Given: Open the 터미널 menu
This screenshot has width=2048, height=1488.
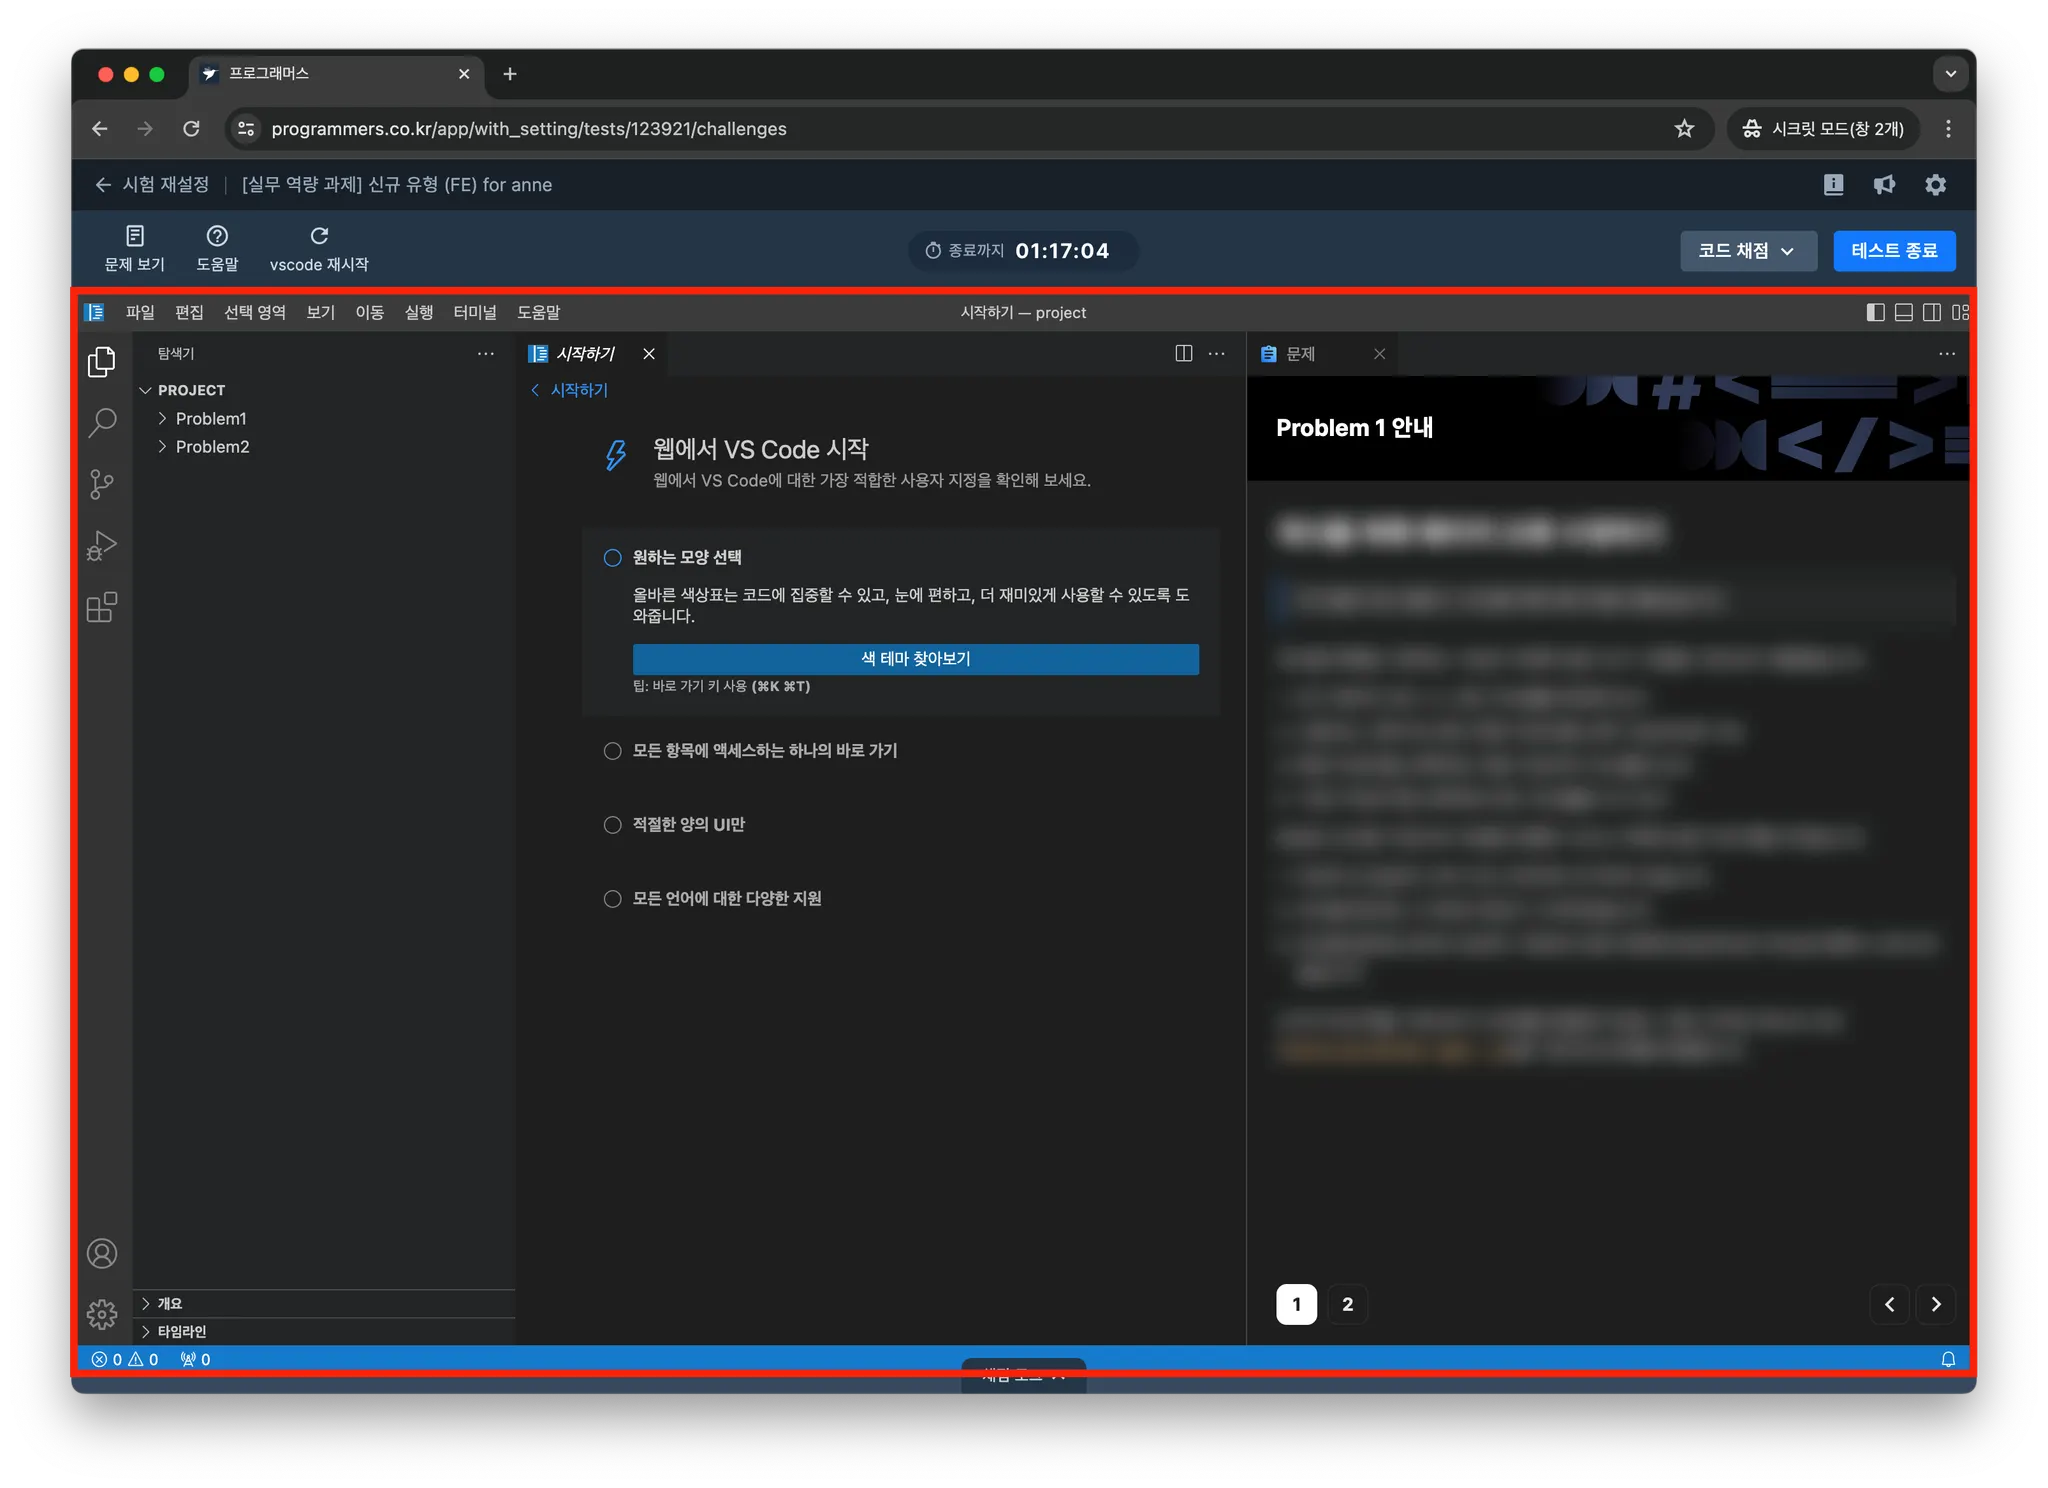Looking at the screenshot, I should click(474, 312).
